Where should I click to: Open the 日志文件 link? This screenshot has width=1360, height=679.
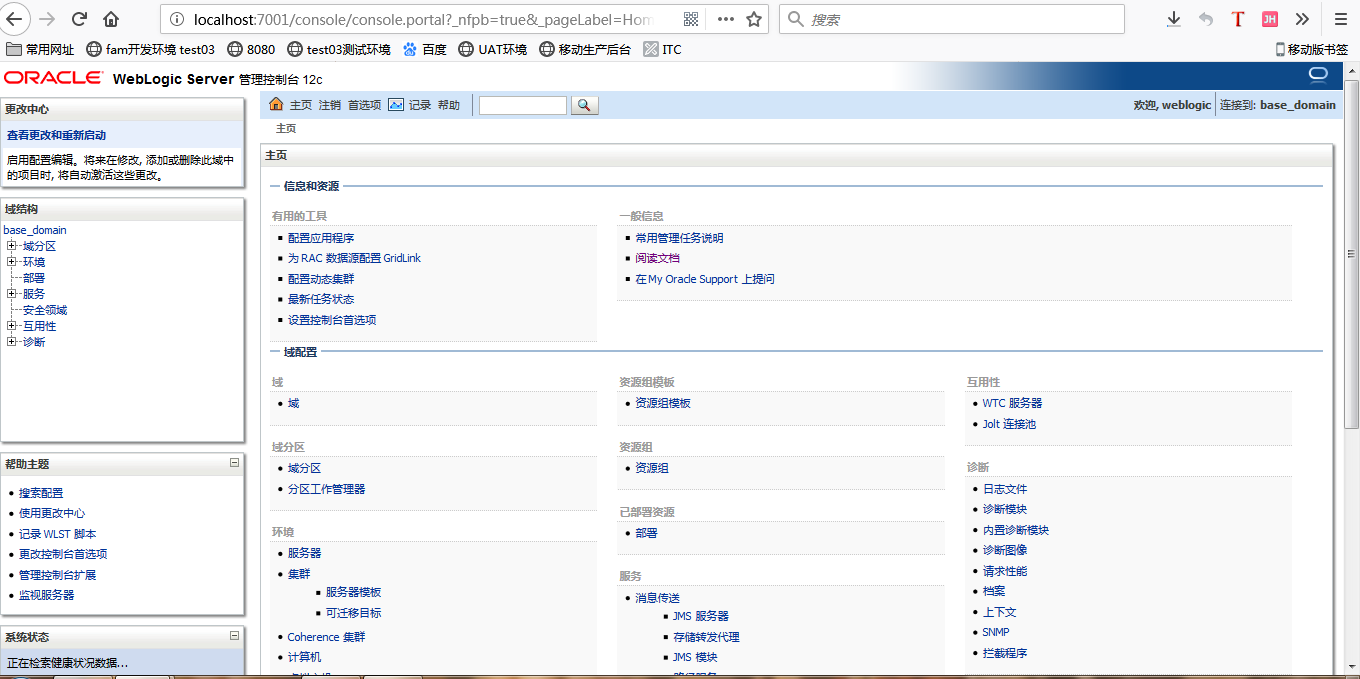click(x=1005, y=489)
